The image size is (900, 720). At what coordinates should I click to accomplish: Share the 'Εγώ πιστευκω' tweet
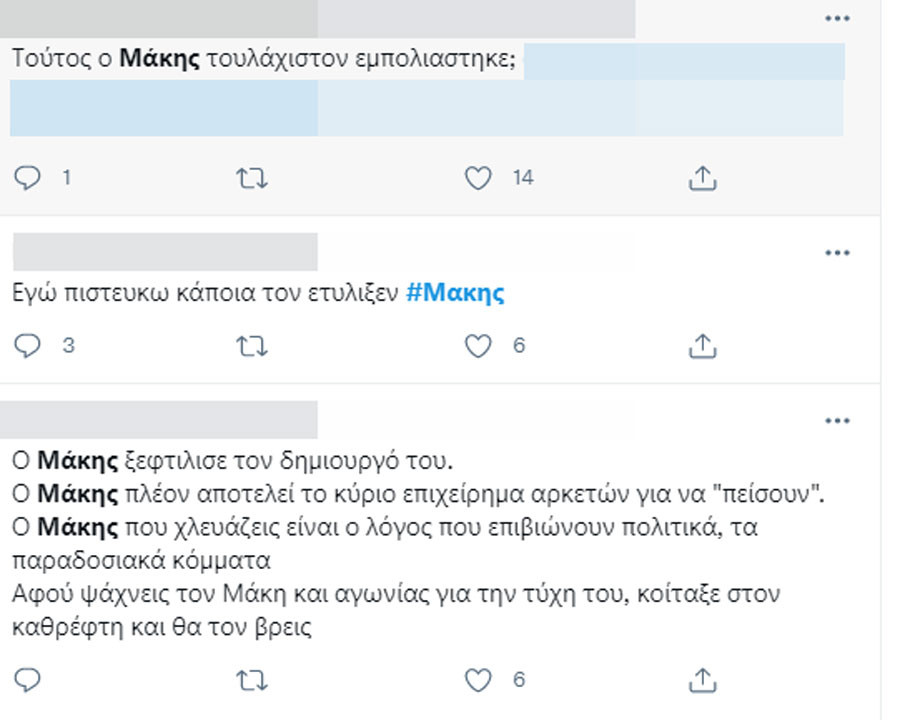[x=703, y=346]
